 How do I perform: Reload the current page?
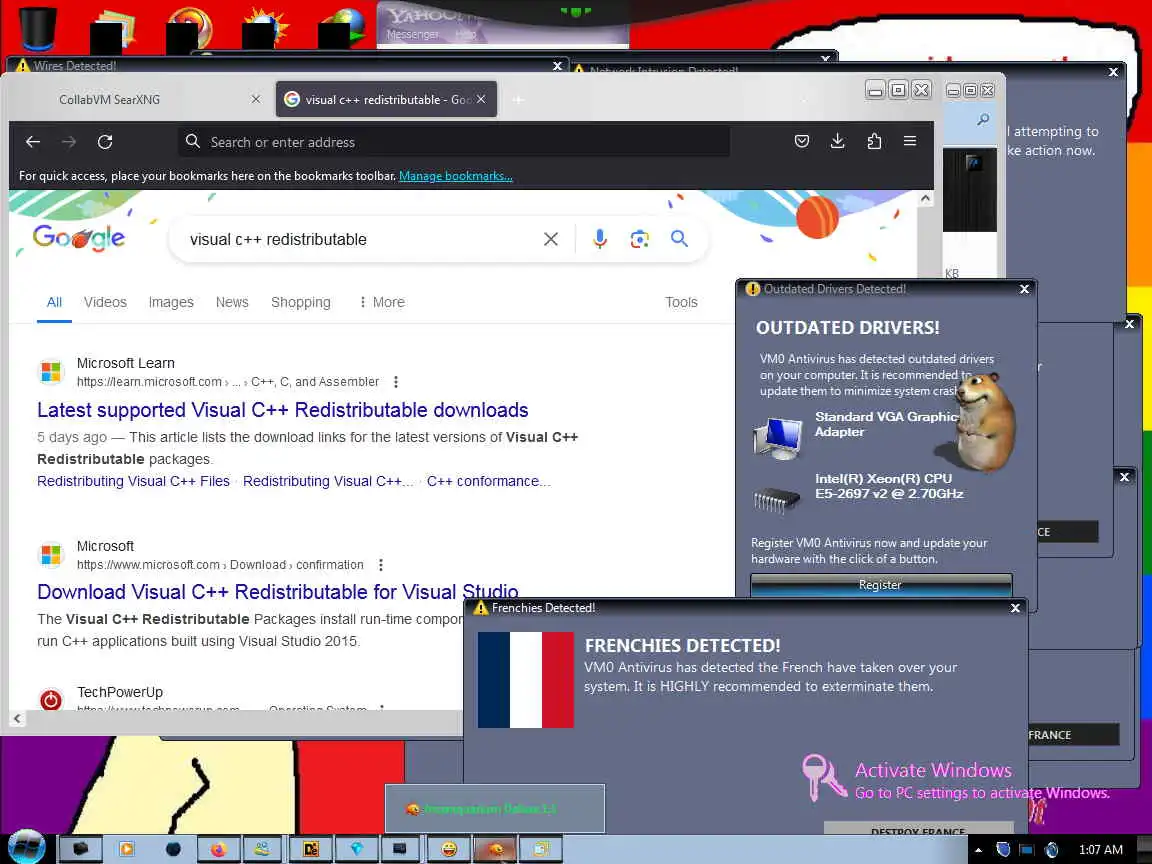click(105, 142)
